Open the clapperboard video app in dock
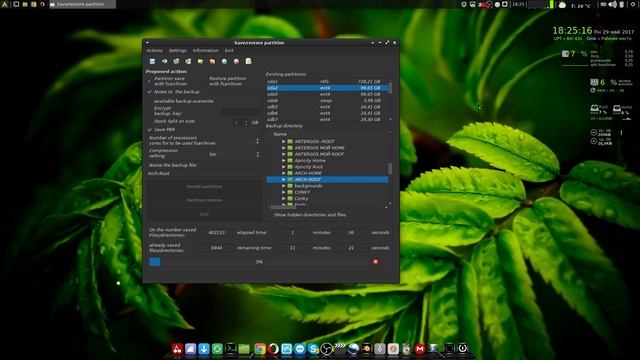Image resolution: width=640 pixels, height=360 pixels. [340, 348]
